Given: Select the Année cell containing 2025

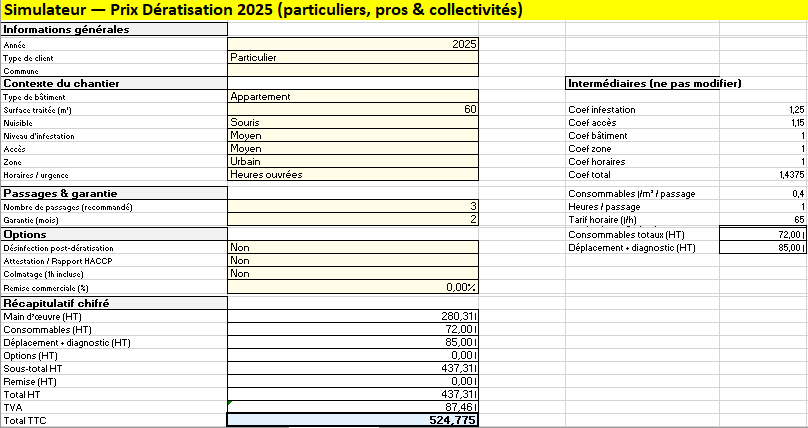Looking at the screenshot, I should click(x=354, y=44).
